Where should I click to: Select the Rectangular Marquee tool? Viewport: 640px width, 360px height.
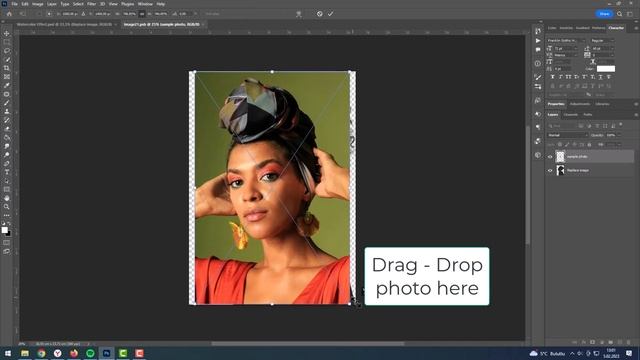(7, 42)
